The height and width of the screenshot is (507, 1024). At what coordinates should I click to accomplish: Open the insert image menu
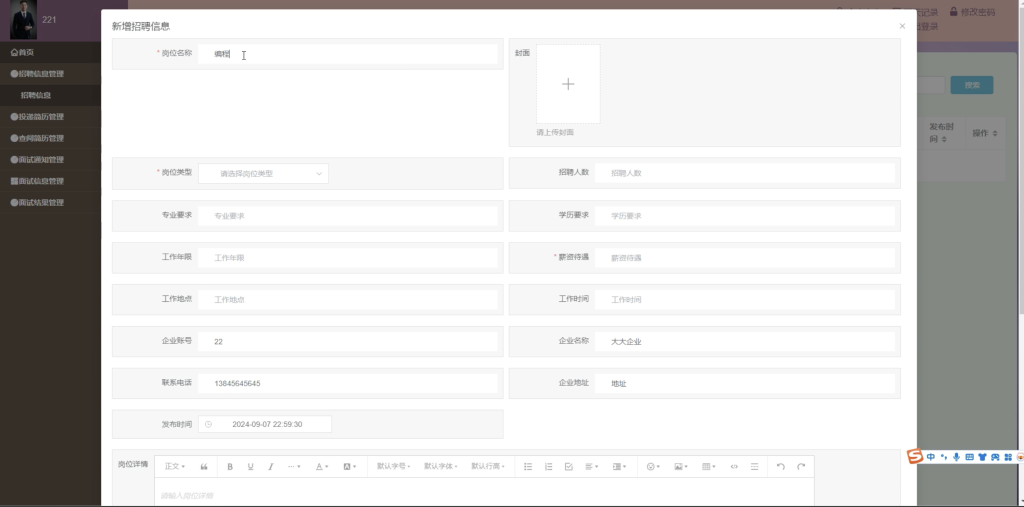[x=681, y=466]
